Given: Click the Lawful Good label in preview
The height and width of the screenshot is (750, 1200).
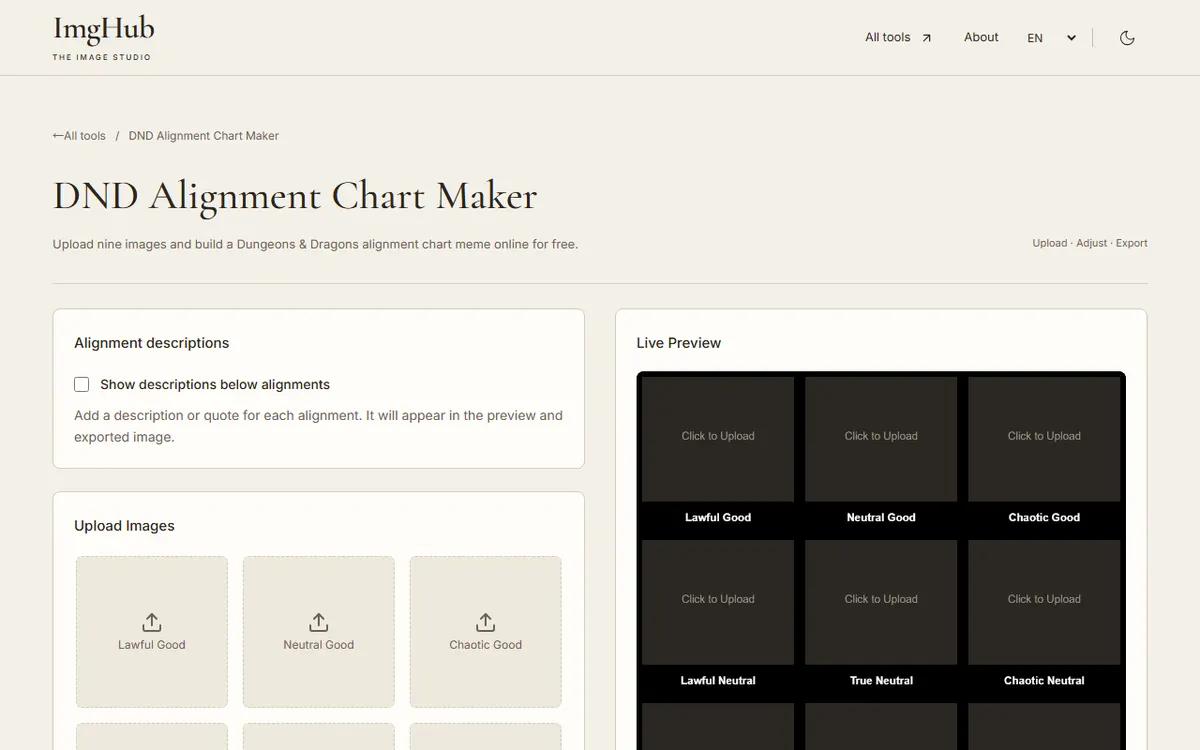Looking at the screenshot, I should click(718, 517).
